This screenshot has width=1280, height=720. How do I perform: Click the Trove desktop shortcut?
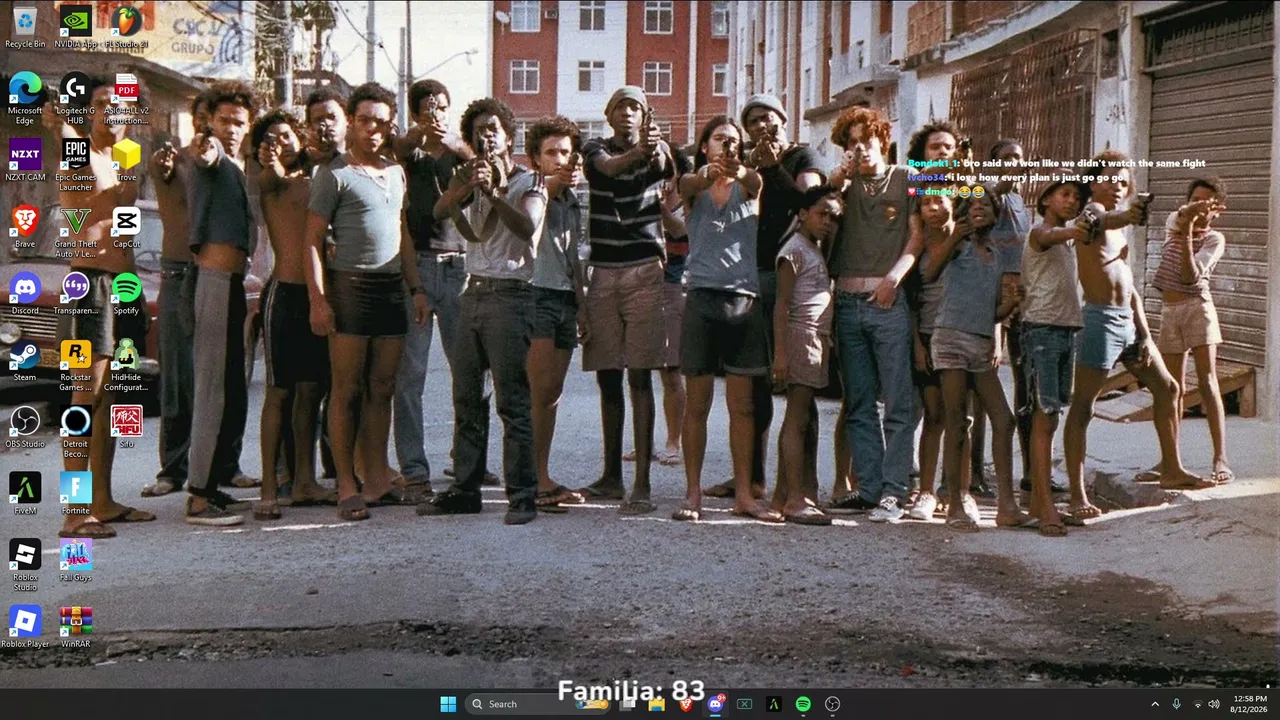click(126, 160)
